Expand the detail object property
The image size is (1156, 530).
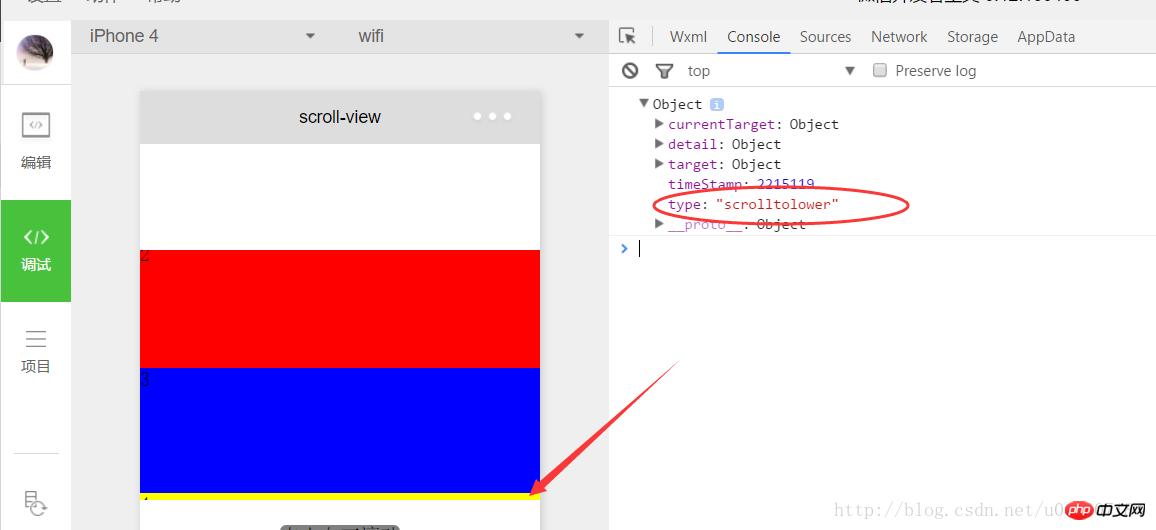point(659,144)
